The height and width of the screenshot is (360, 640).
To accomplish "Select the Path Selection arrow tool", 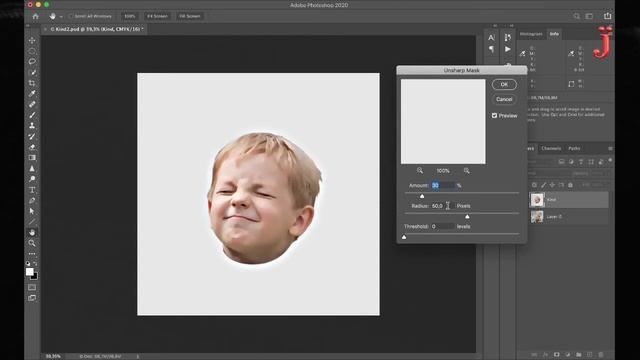I will click(x=32, y=211).
